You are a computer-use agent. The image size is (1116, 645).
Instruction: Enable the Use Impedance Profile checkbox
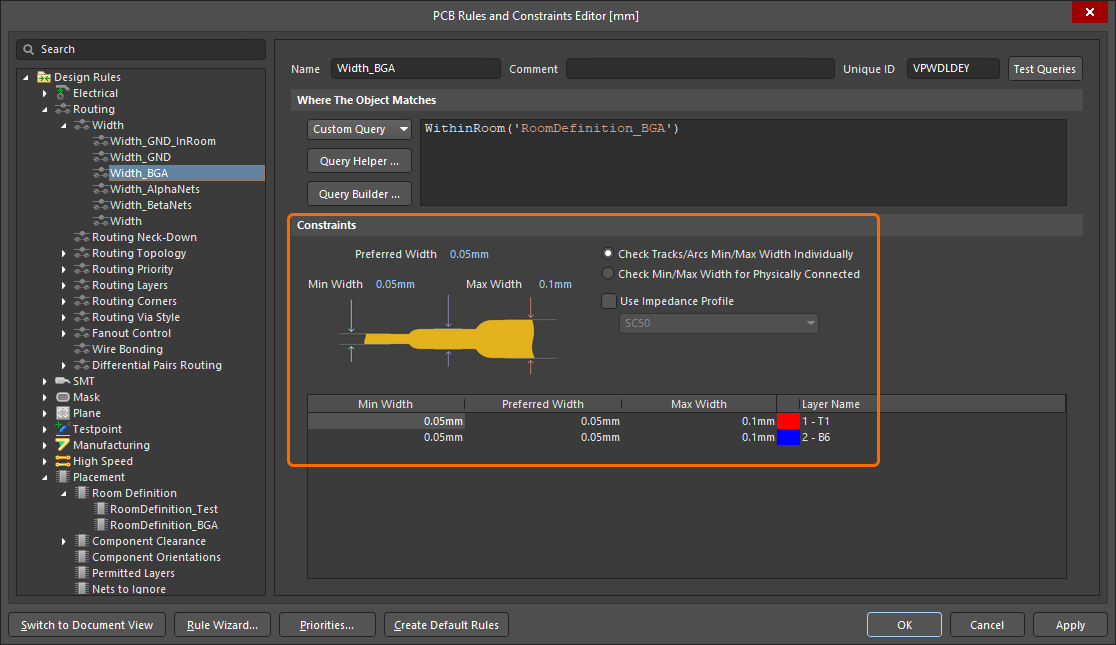(x=609, y=301)
